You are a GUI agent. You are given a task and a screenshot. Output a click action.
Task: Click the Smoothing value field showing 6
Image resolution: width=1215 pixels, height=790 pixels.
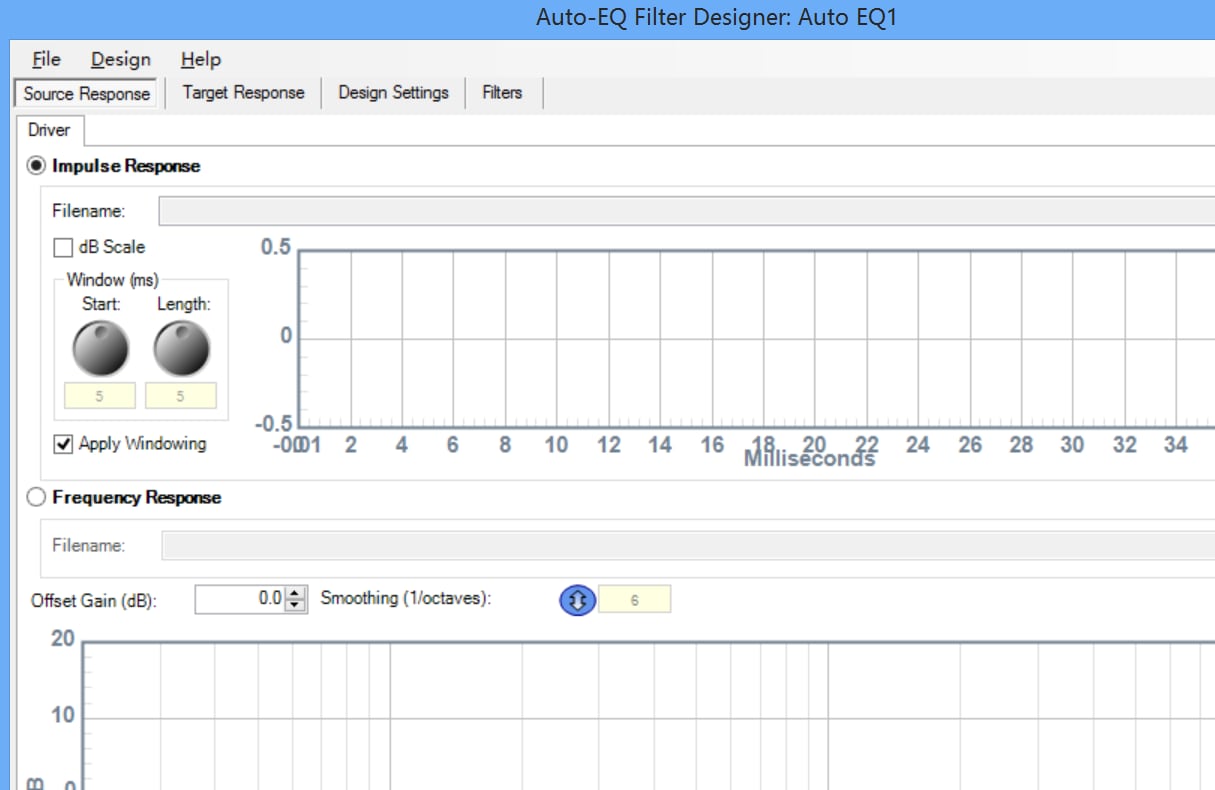(x=635, y=600)
